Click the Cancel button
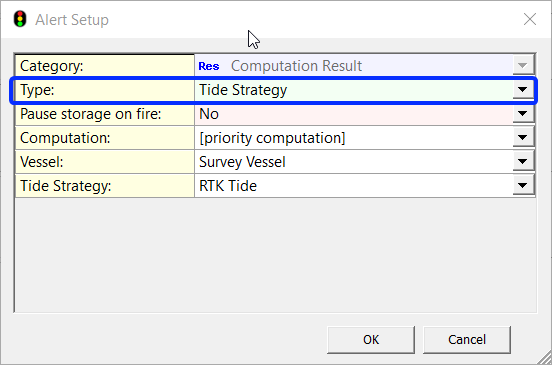The height and width of the screenshot is (365, 552). (467, 340)
